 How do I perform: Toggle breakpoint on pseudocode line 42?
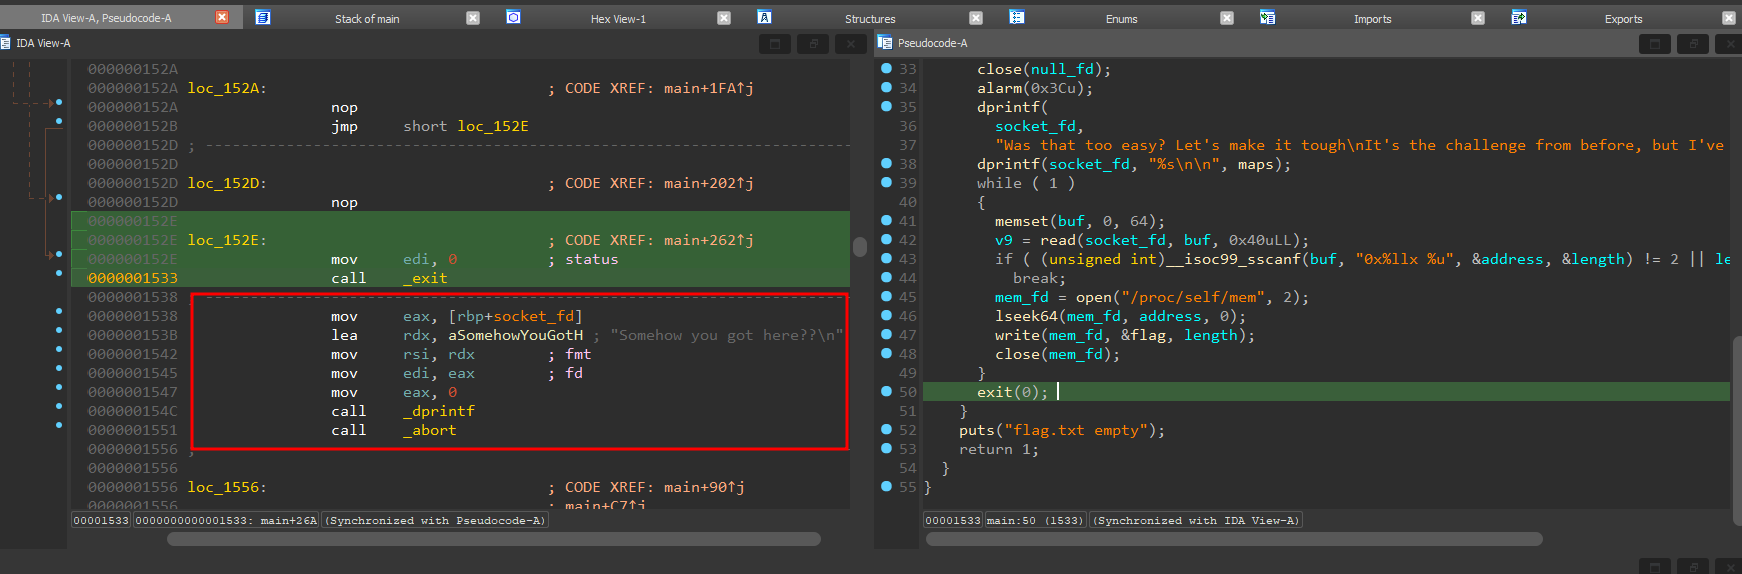pos(886,240)
